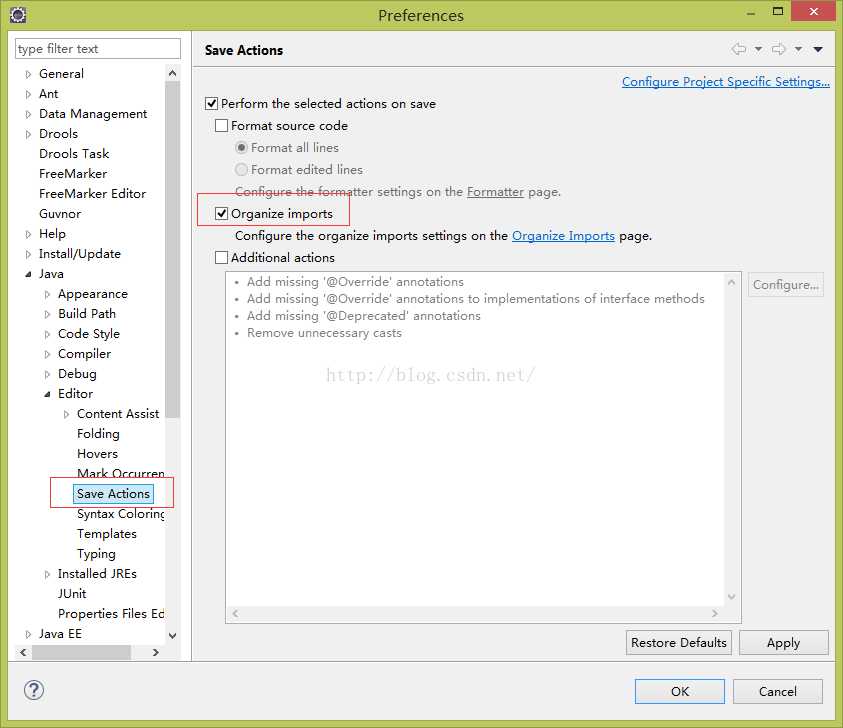Expand the Help tree node
Screen dimensions: 843x728
[28, 234]
